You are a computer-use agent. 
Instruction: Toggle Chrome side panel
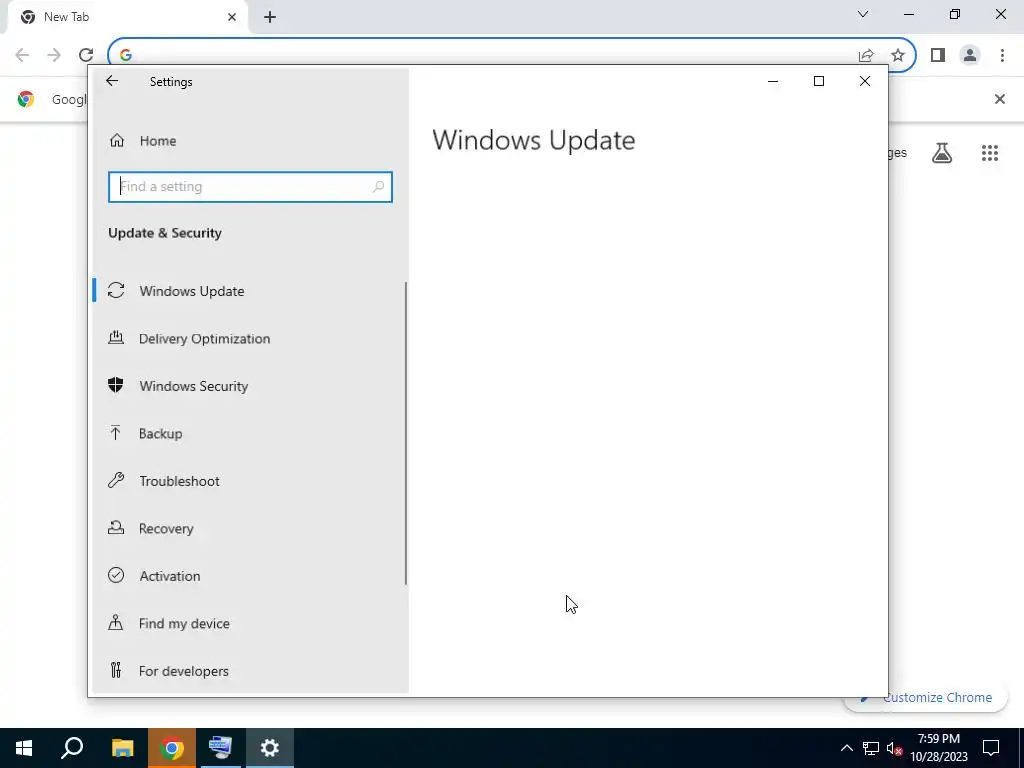point(938,55)
